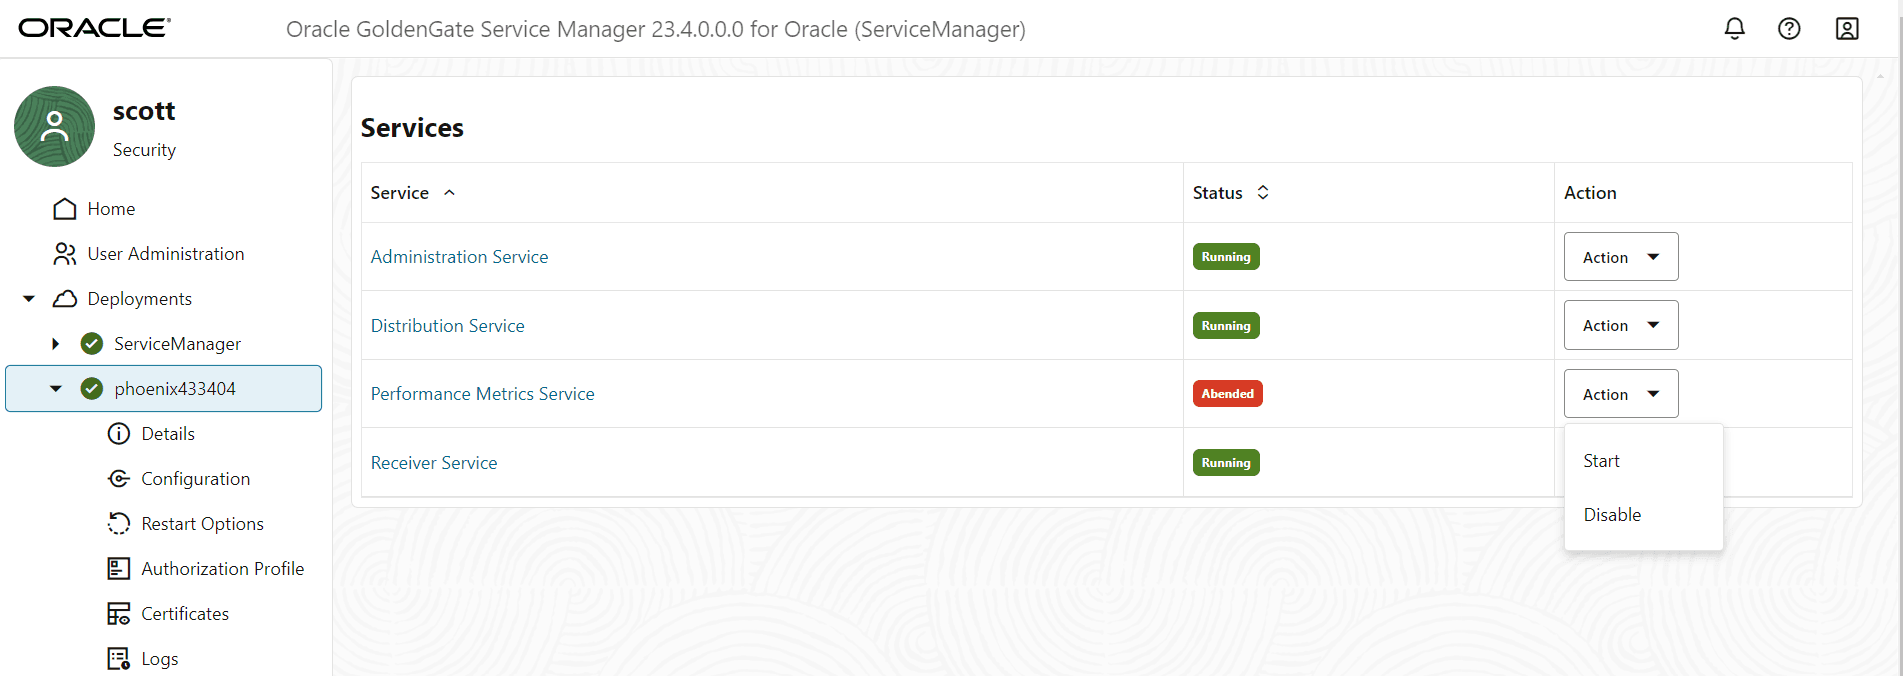Click the Logs icon
The width and height of the screenshot is (1903, 676).
pos(119,659)
